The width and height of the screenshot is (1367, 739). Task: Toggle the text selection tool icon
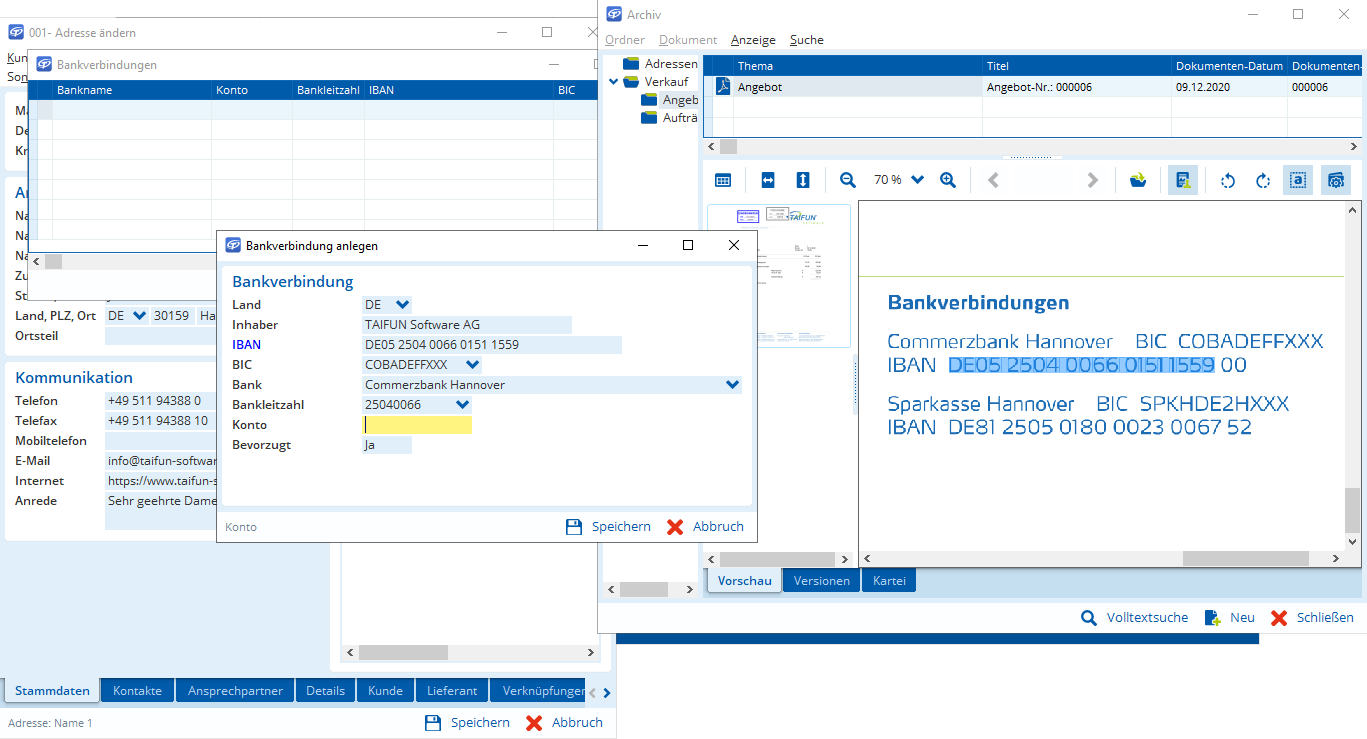click(x=1298, y=180)
